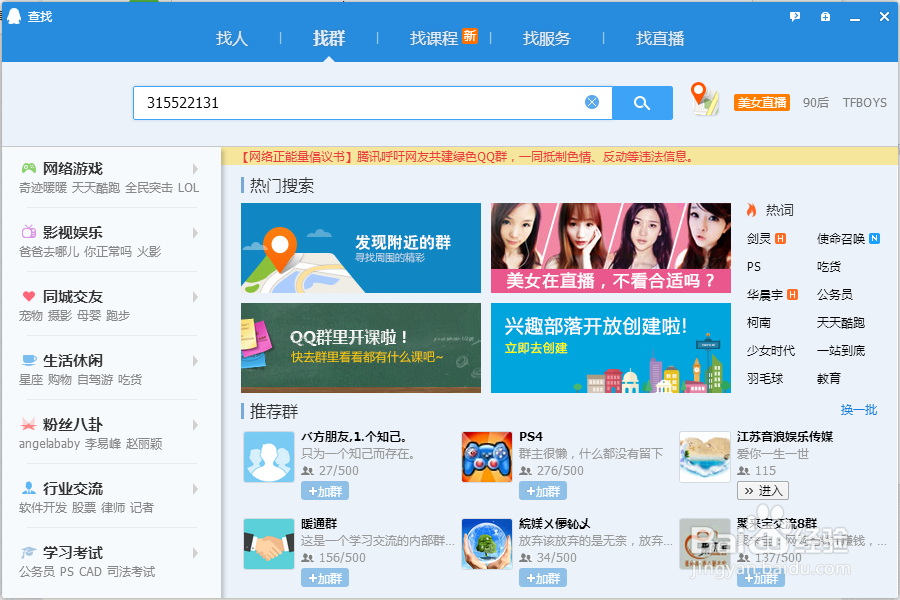Image resolution: width=900 pixels, height=600 pixels.
Task: Click +加群 for the 27/500 group
Action: (325, 491)
